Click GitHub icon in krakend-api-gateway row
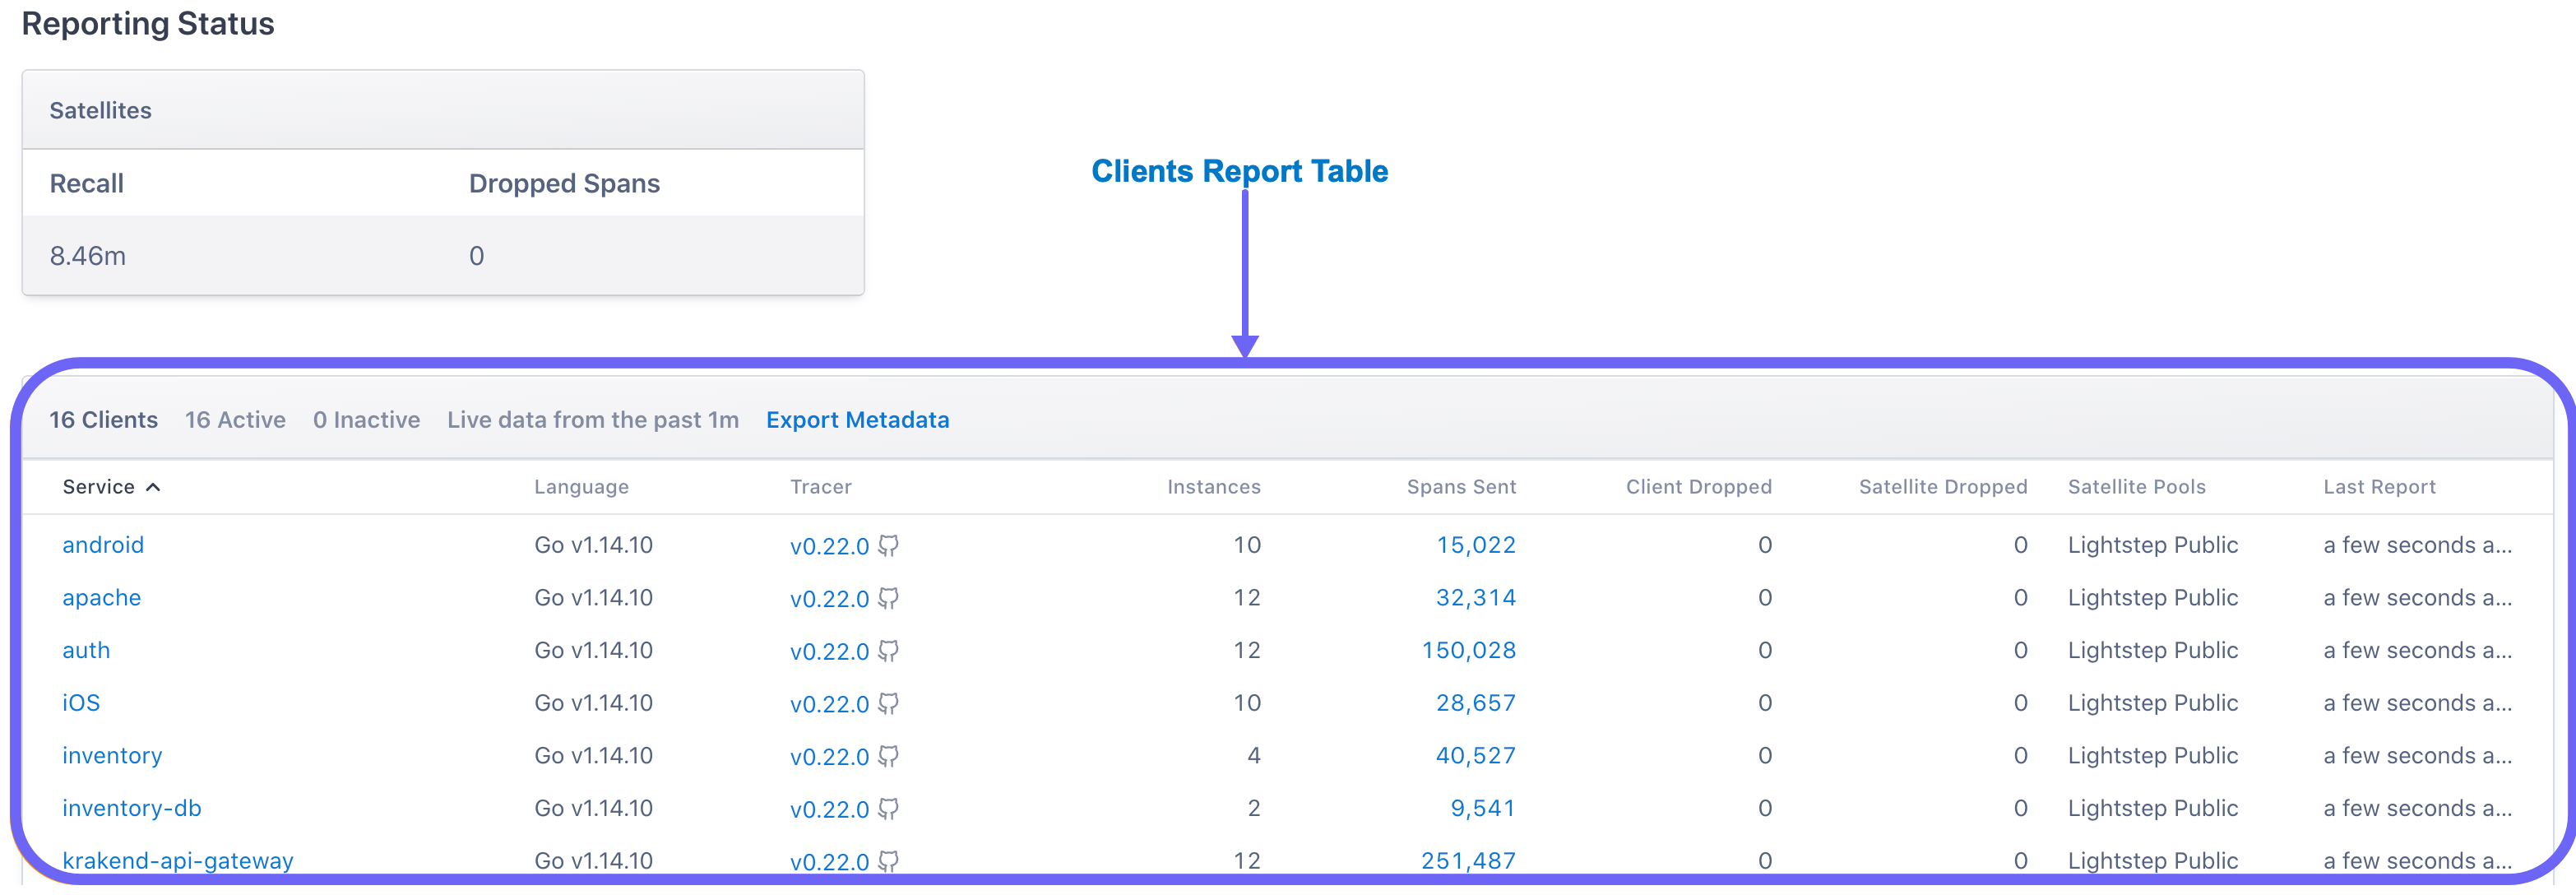Image resolution: width=2576 pixels, height=895 pixels. [888, 860]
